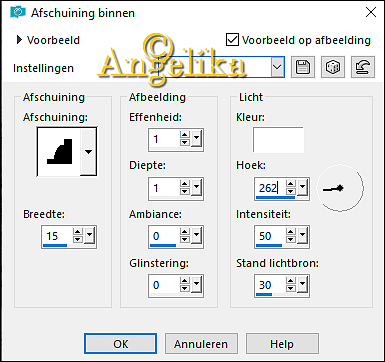Click the OK button

(x=120, y=344)
